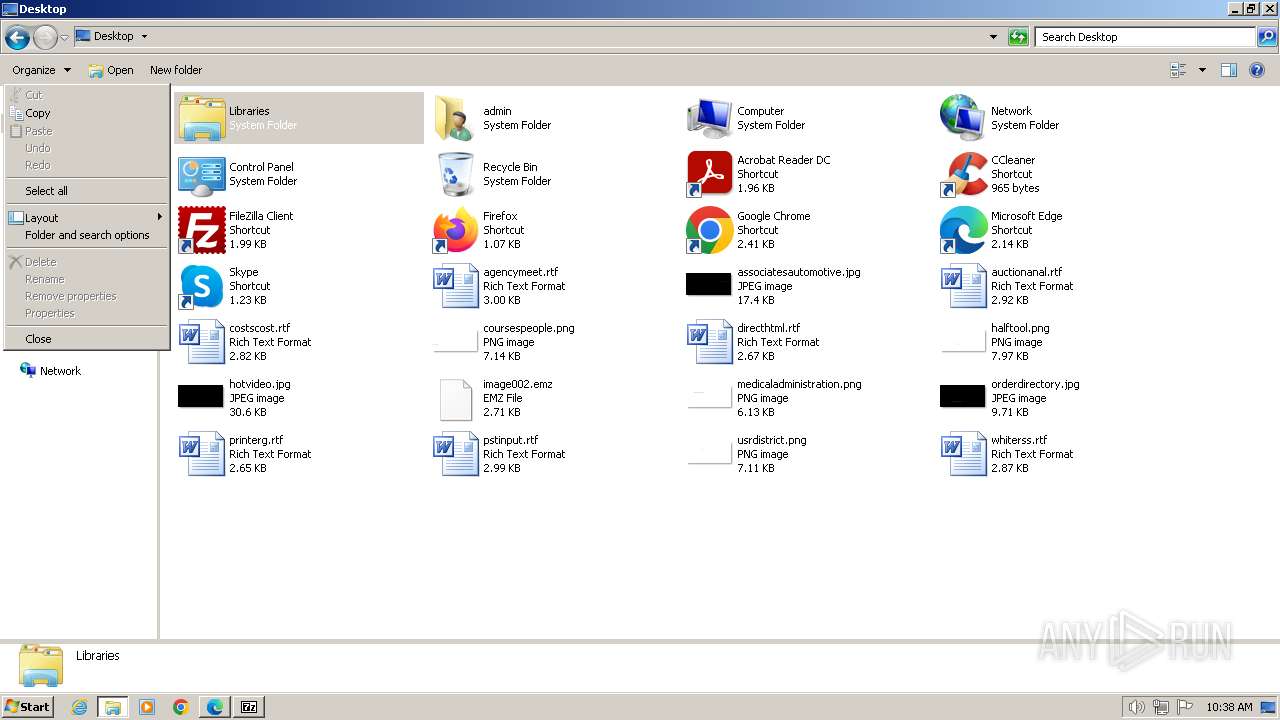1280x720 pixels.
Task: Select the pstinput.rtf file icon
Action: [x=456, y=454]
